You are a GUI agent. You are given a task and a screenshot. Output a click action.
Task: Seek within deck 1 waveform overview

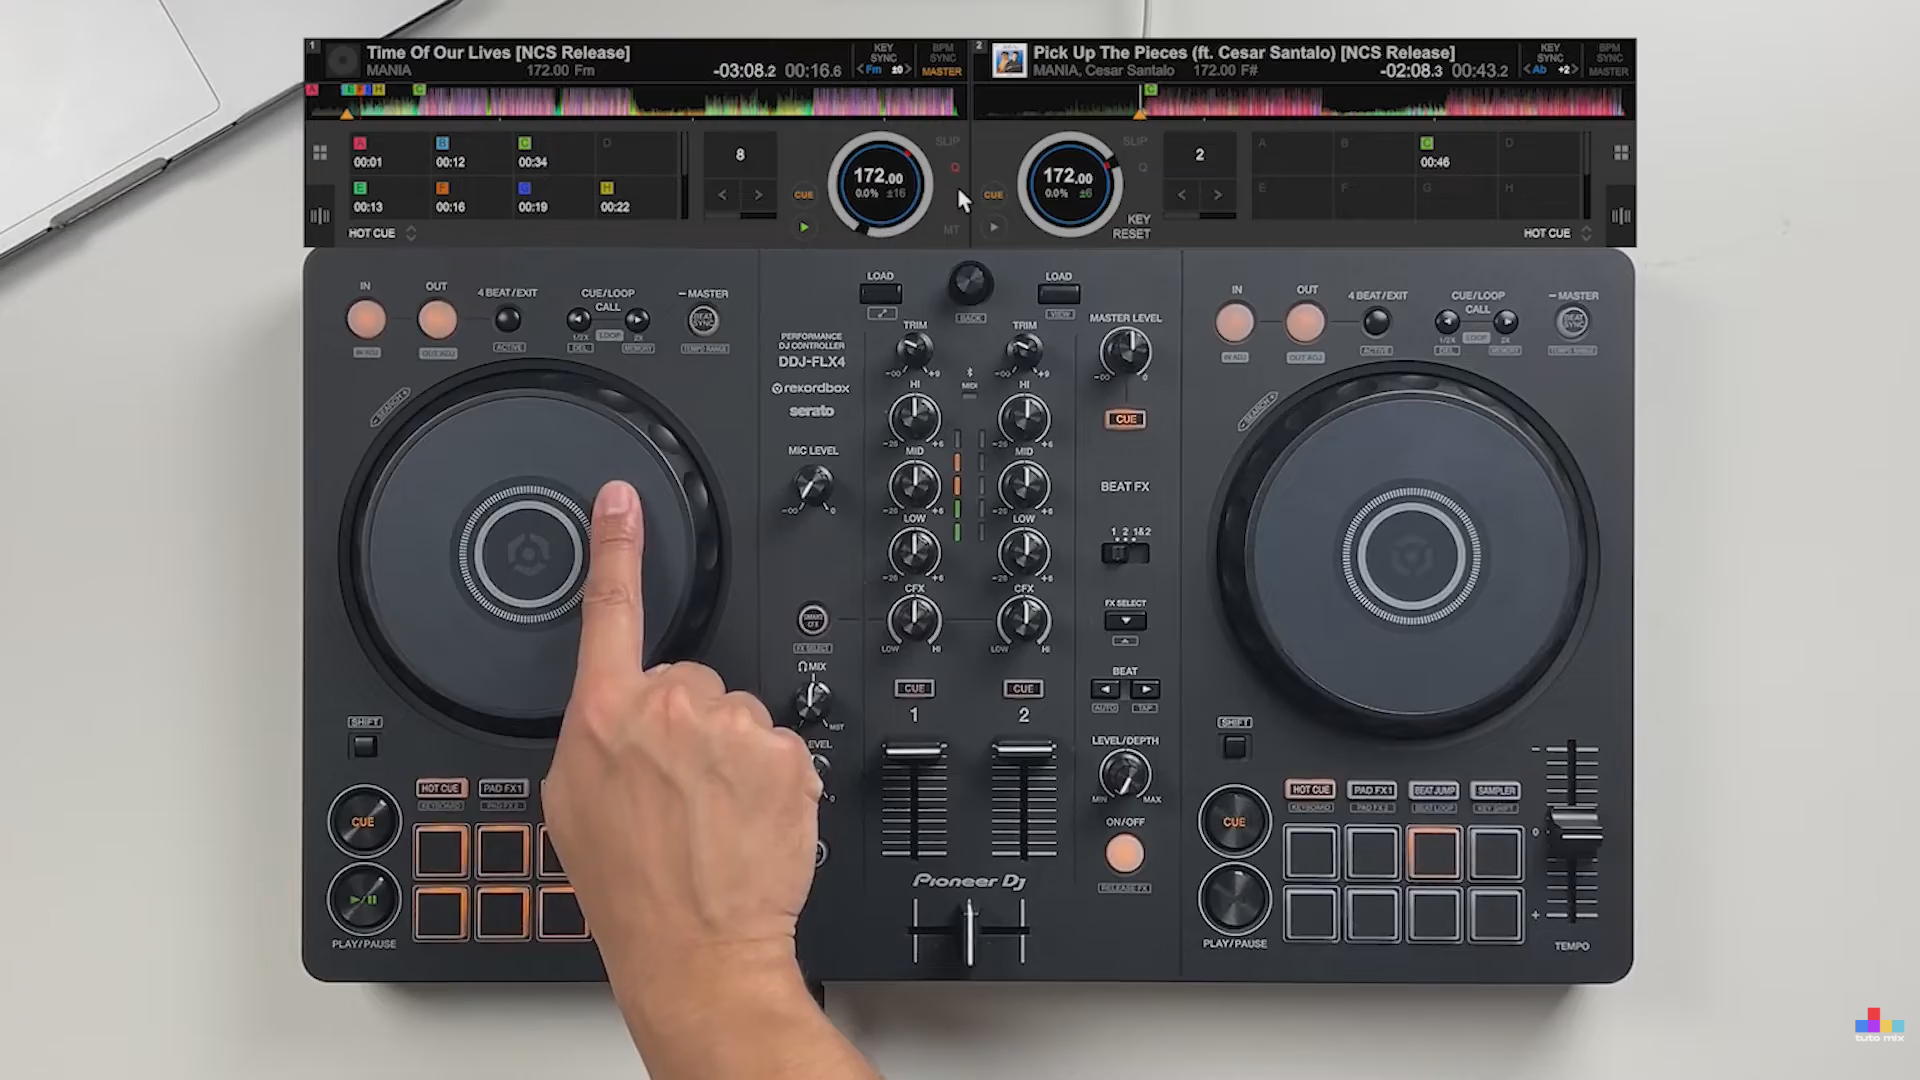[x=636, y=101]
